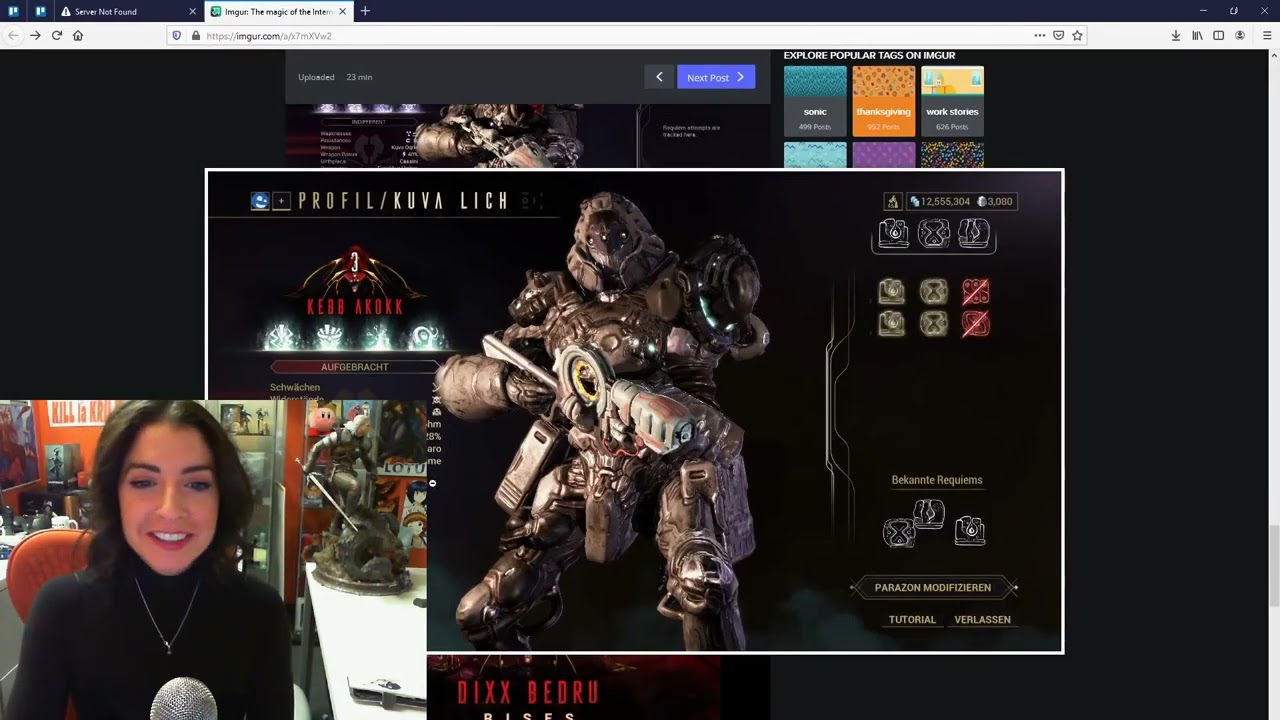
Task: Open the Firefox account menu
Action: point(1240,35)
